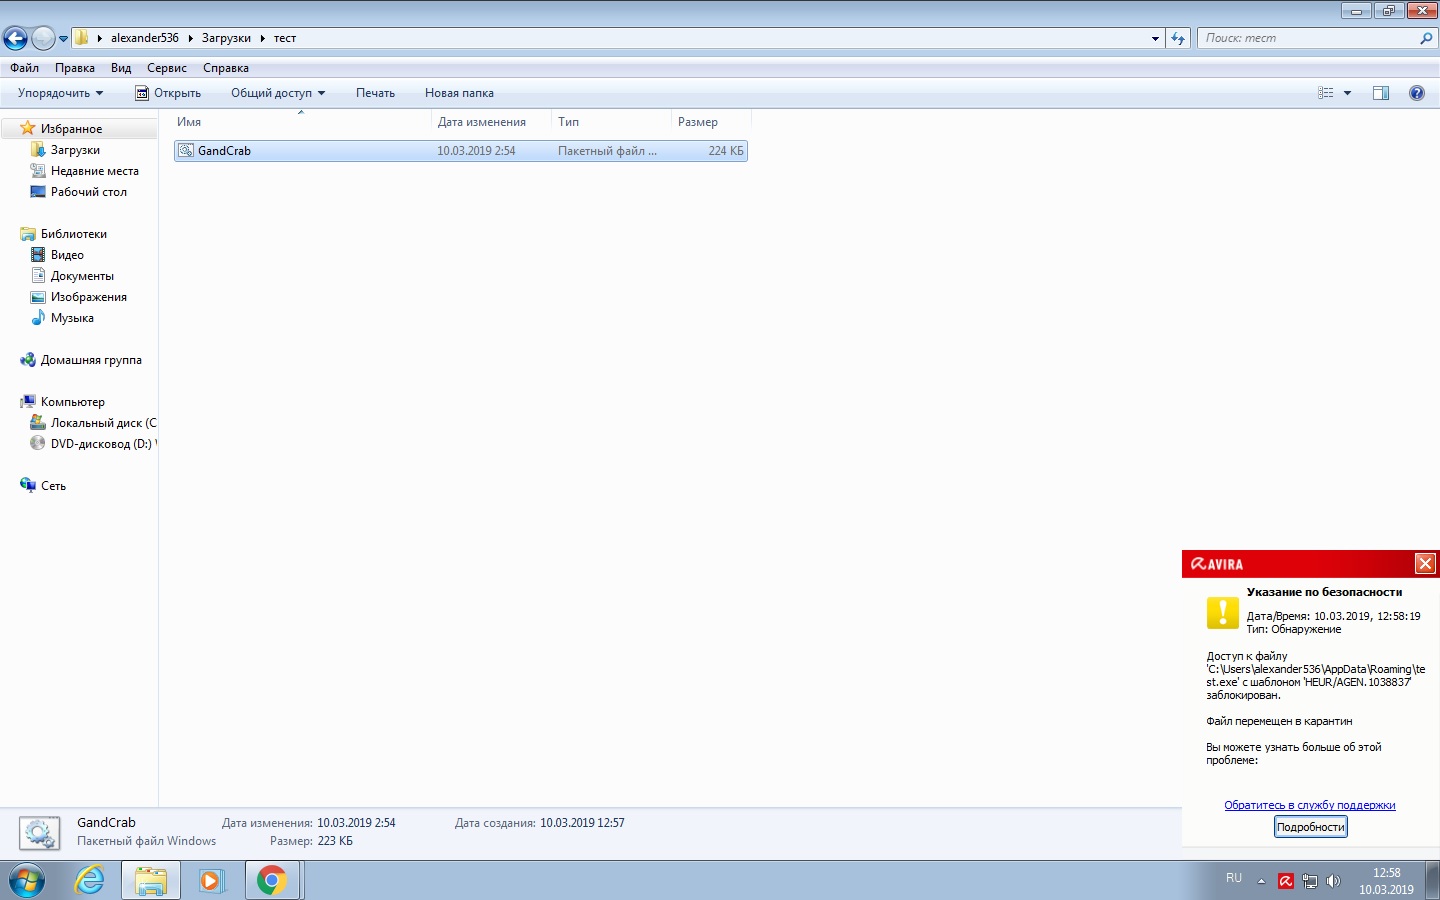Screen dimensions: 1440x900
Task: Open the Windows Start menu
Action: 27,881
